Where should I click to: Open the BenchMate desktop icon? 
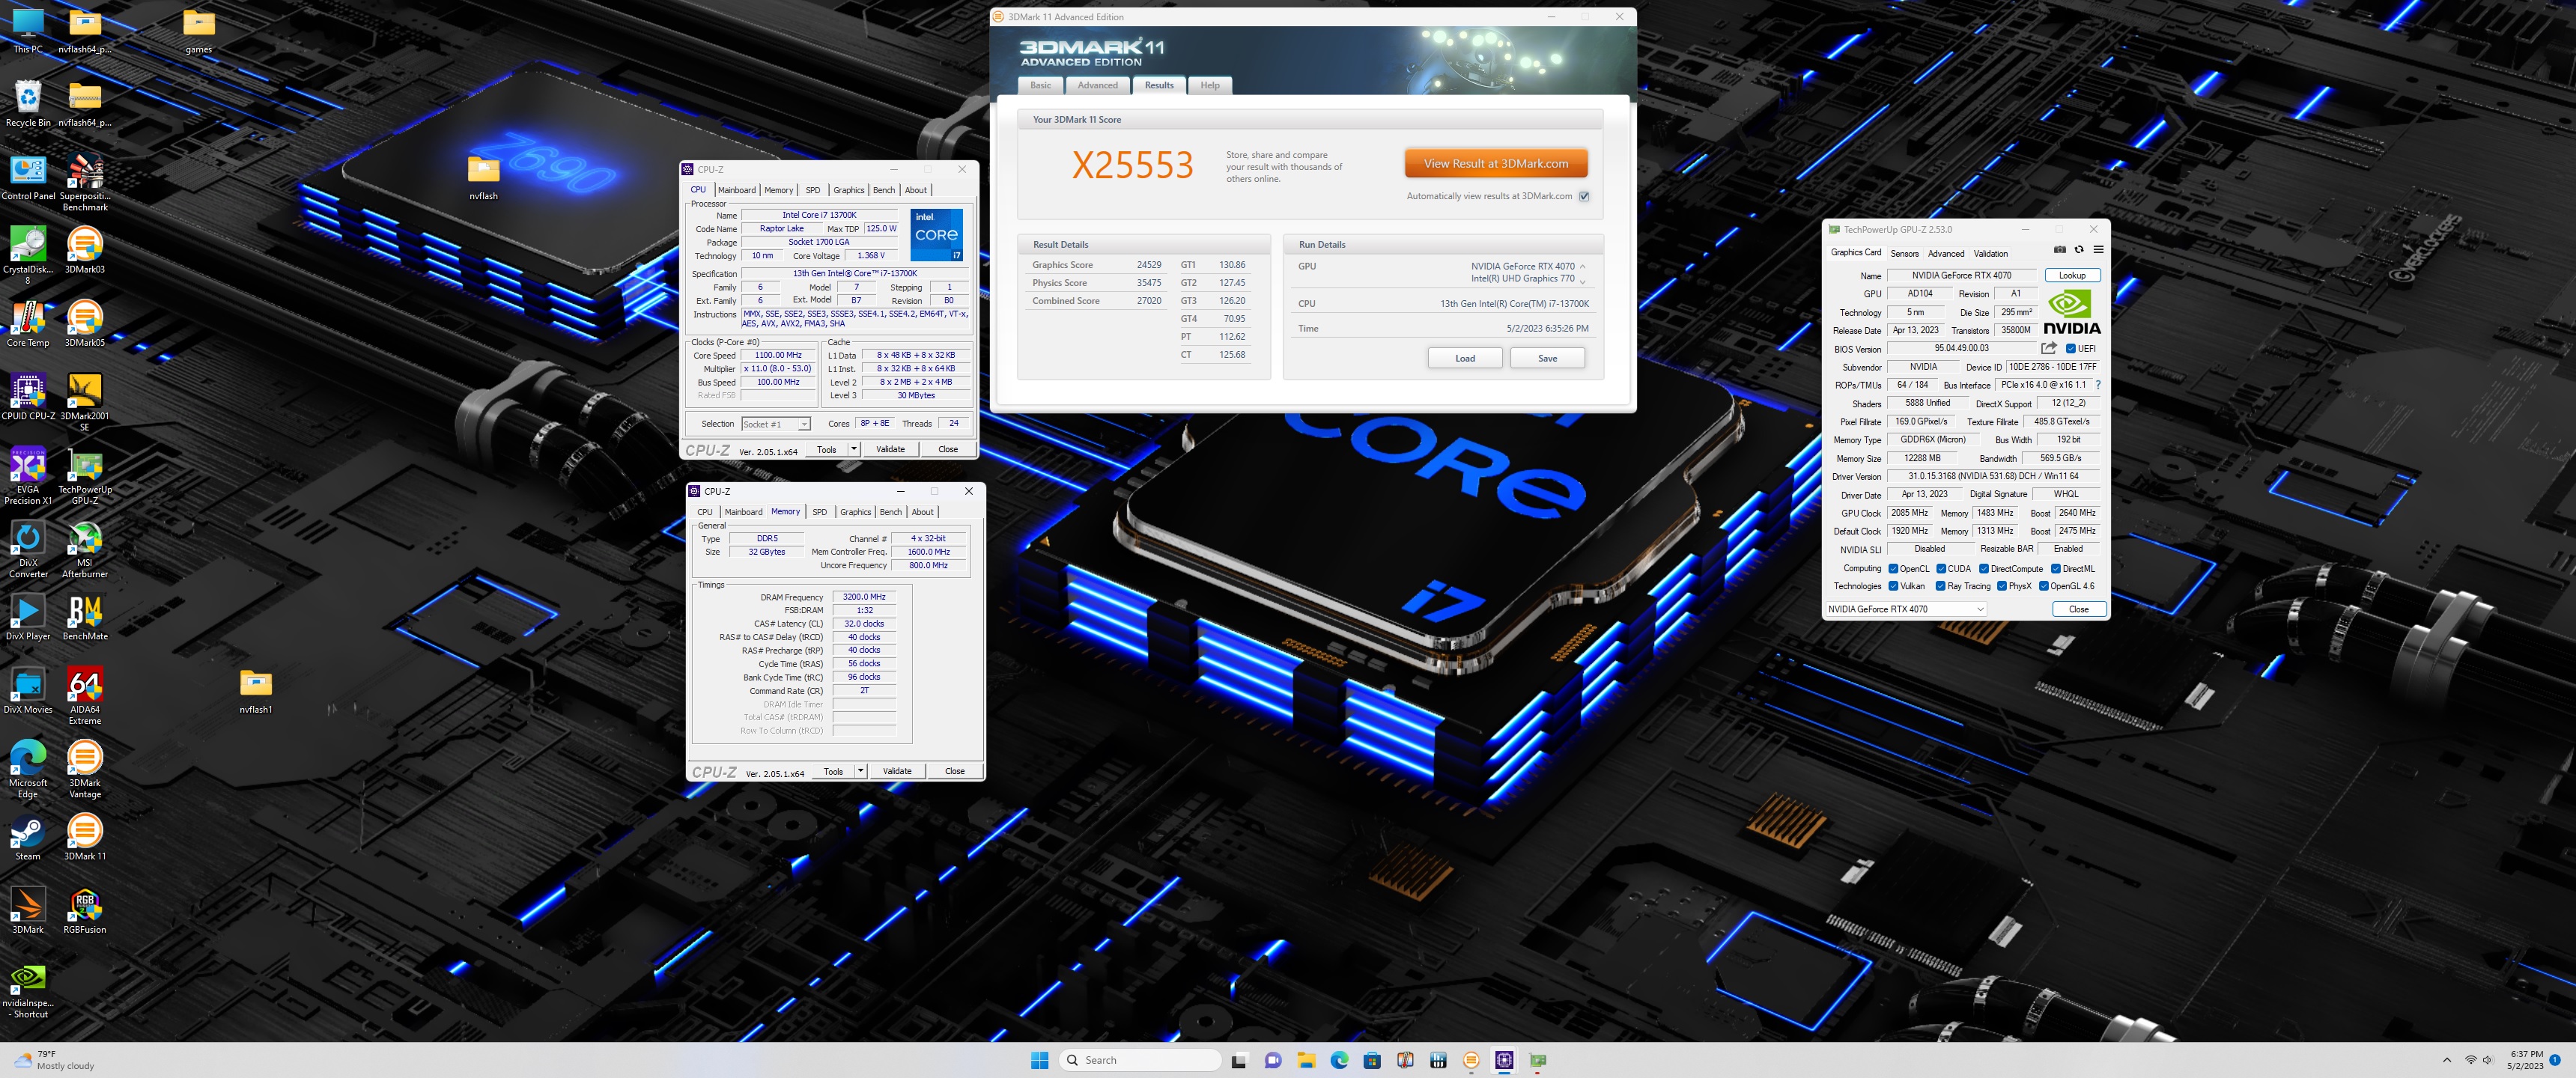pyautogui.click(x=85, y=617)
